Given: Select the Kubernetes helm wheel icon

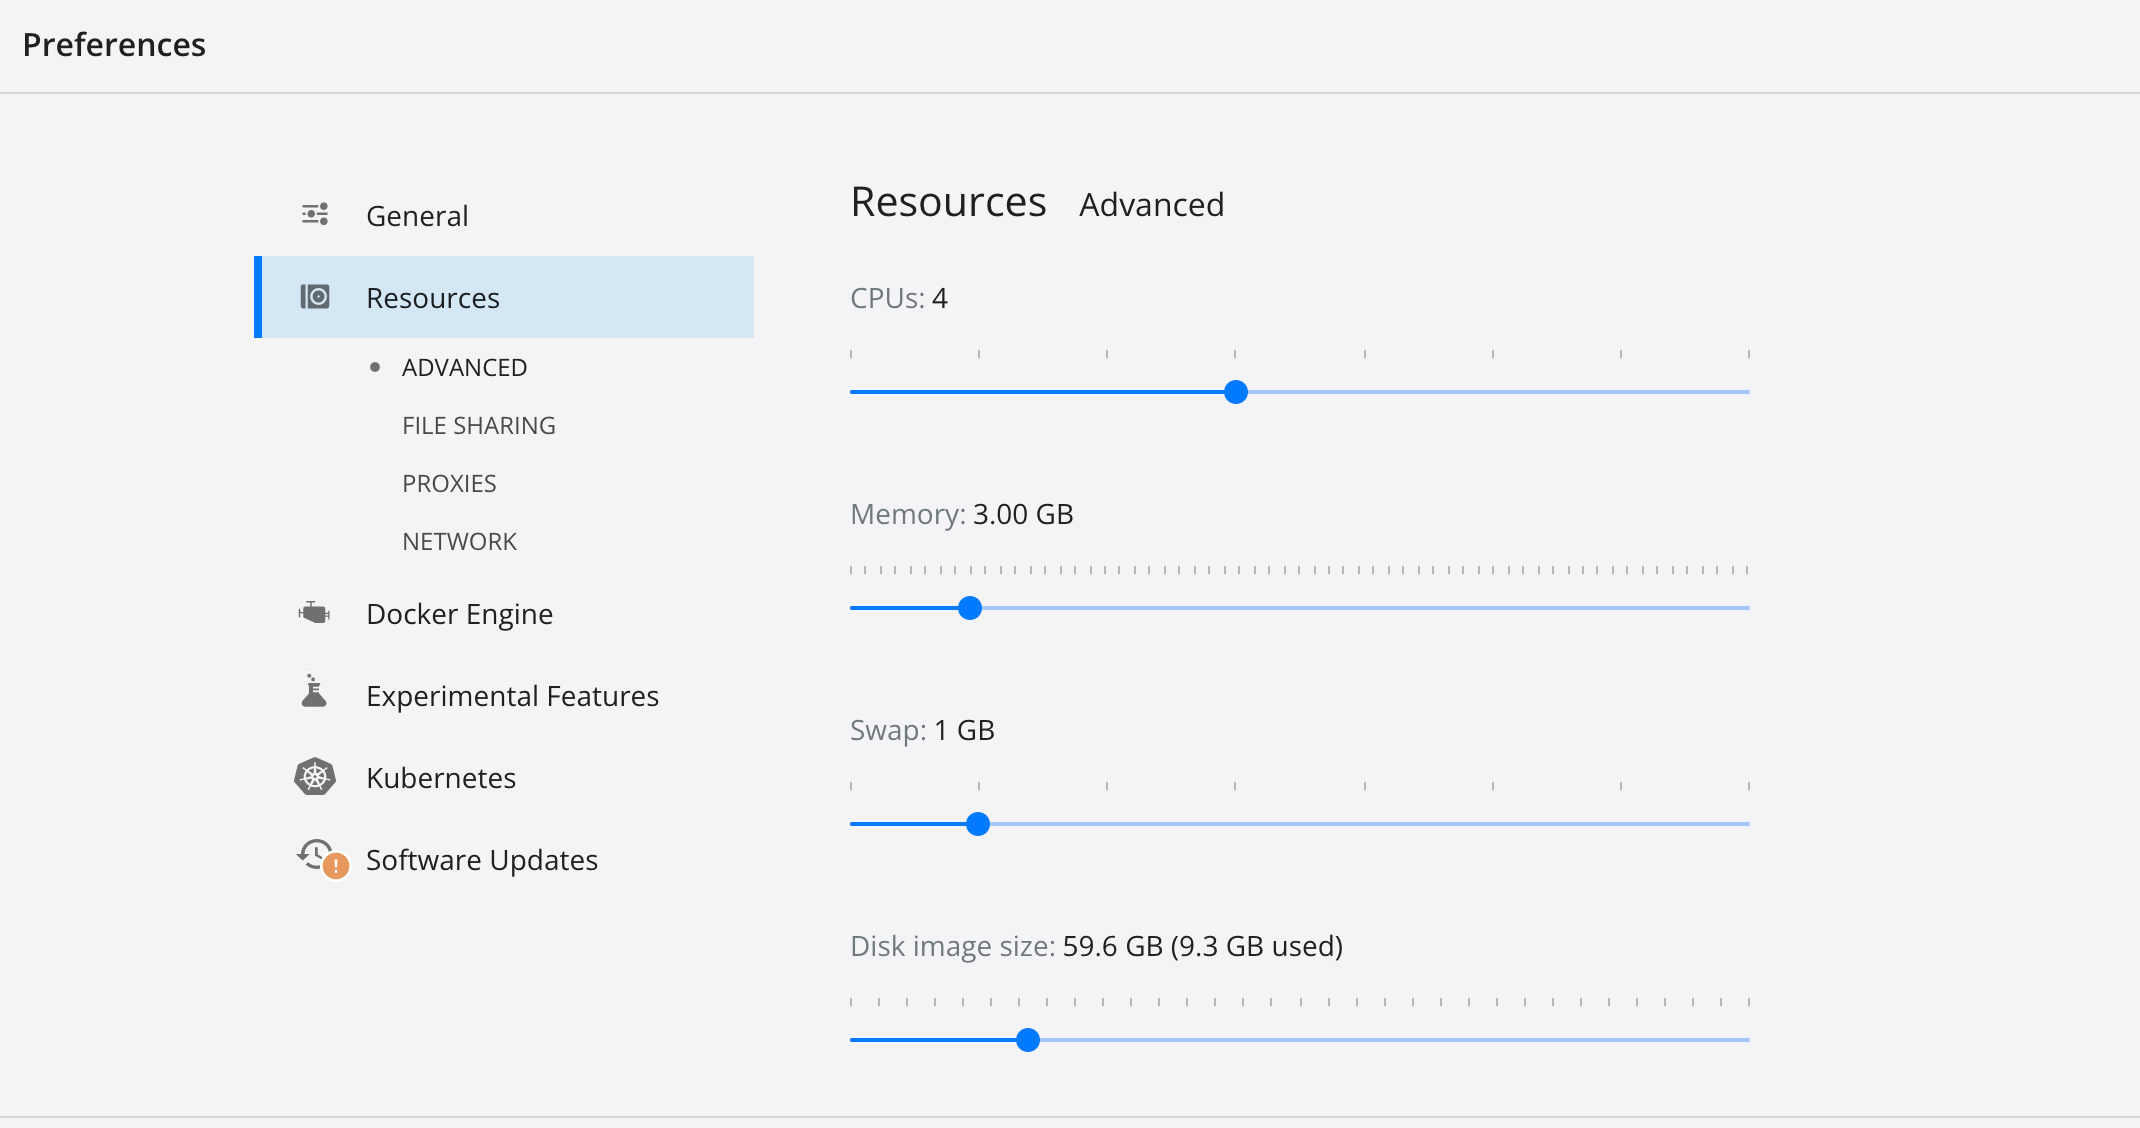Looking at the screenshot, I should pos(314,776).
